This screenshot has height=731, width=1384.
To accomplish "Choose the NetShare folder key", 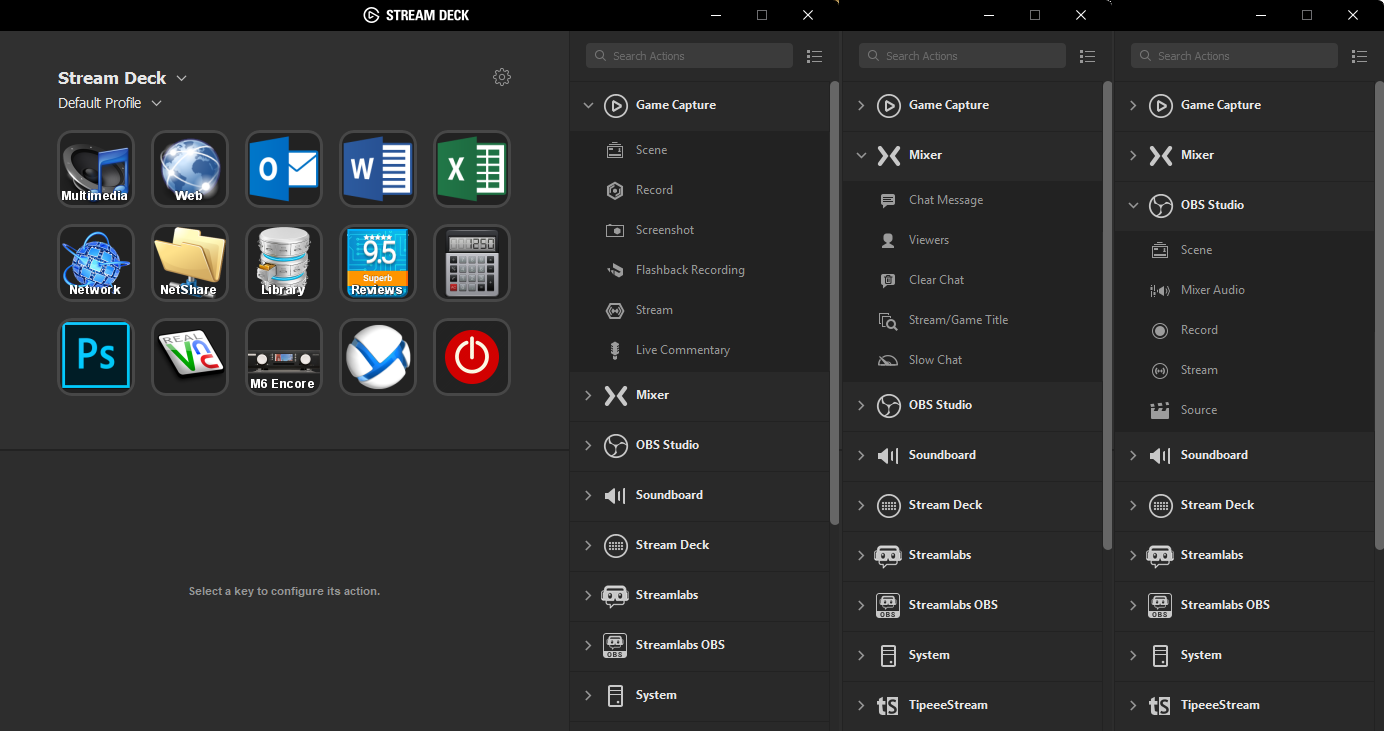I will [x=190, y=263].
